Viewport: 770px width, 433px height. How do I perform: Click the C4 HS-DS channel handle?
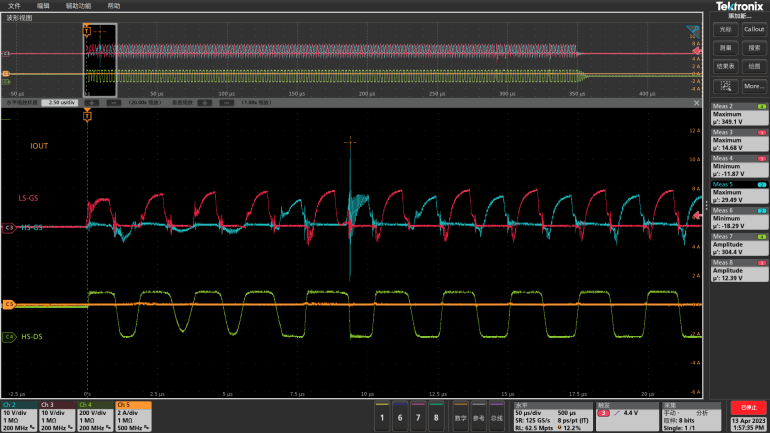coord(8,336)
